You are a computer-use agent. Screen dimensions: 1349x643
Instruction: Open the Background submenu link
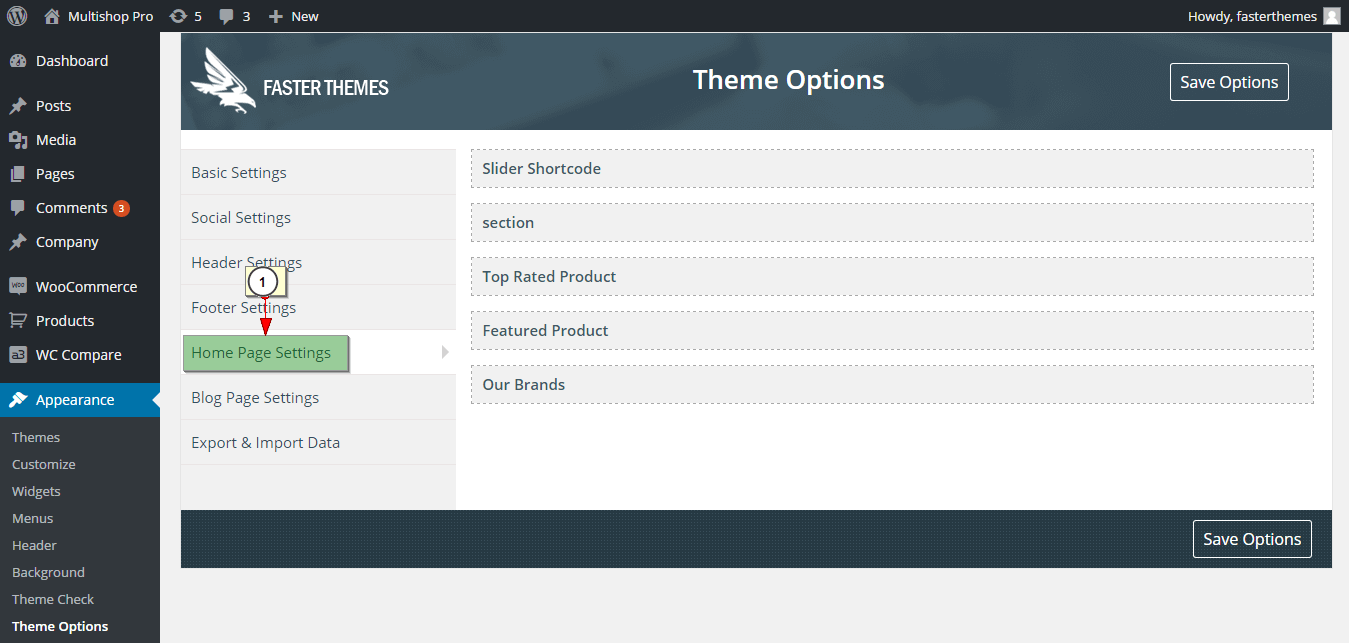pos(48,572)
